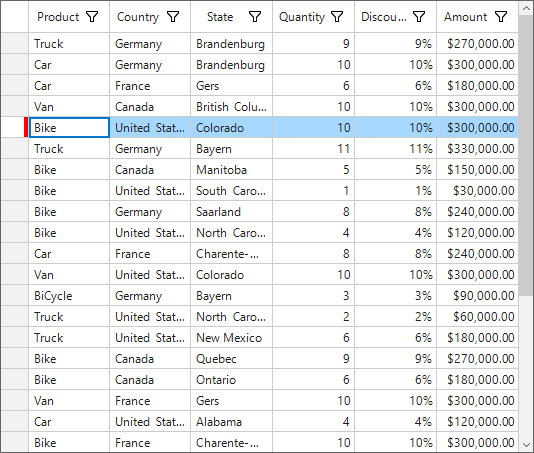Click Car in the Alabama row
The width and height of the screenshot is (534, 453).
click(69, 422)
